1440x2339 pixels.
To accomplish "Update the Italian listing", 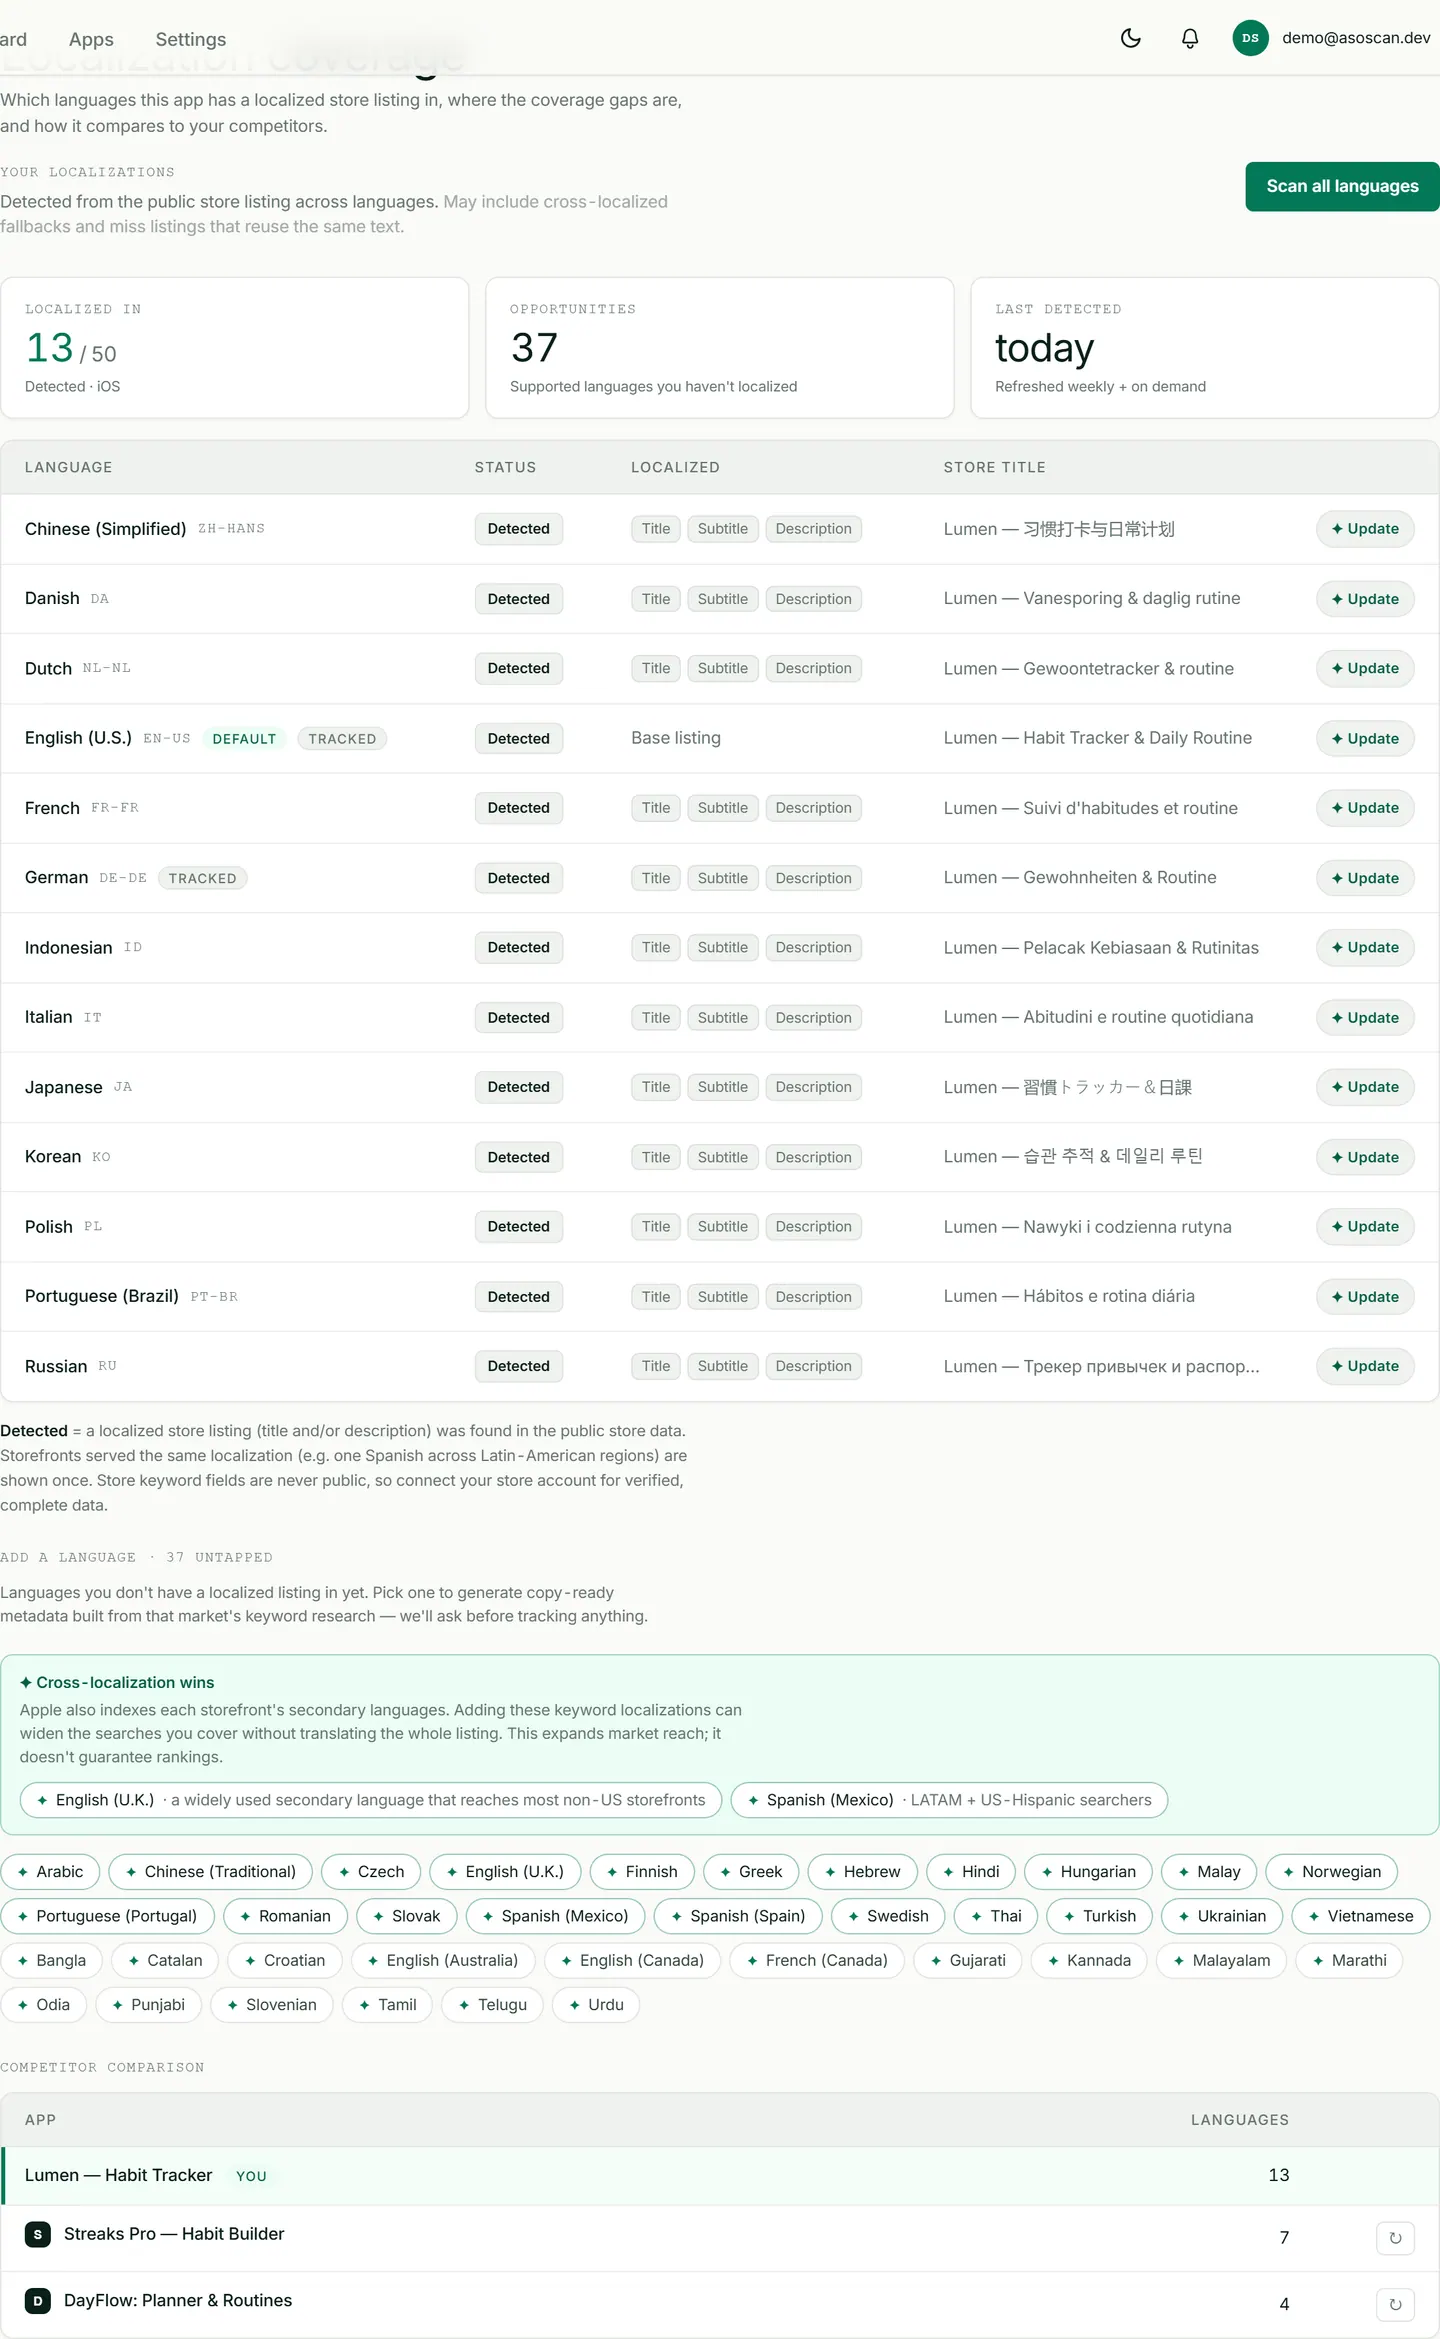I will click(1365, 1017).
